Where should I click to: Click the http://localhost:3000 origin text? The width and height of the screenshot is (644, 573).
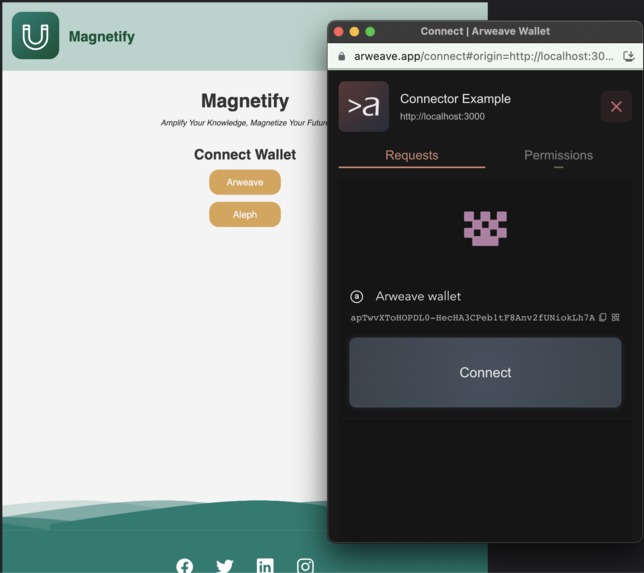point(442,116)
